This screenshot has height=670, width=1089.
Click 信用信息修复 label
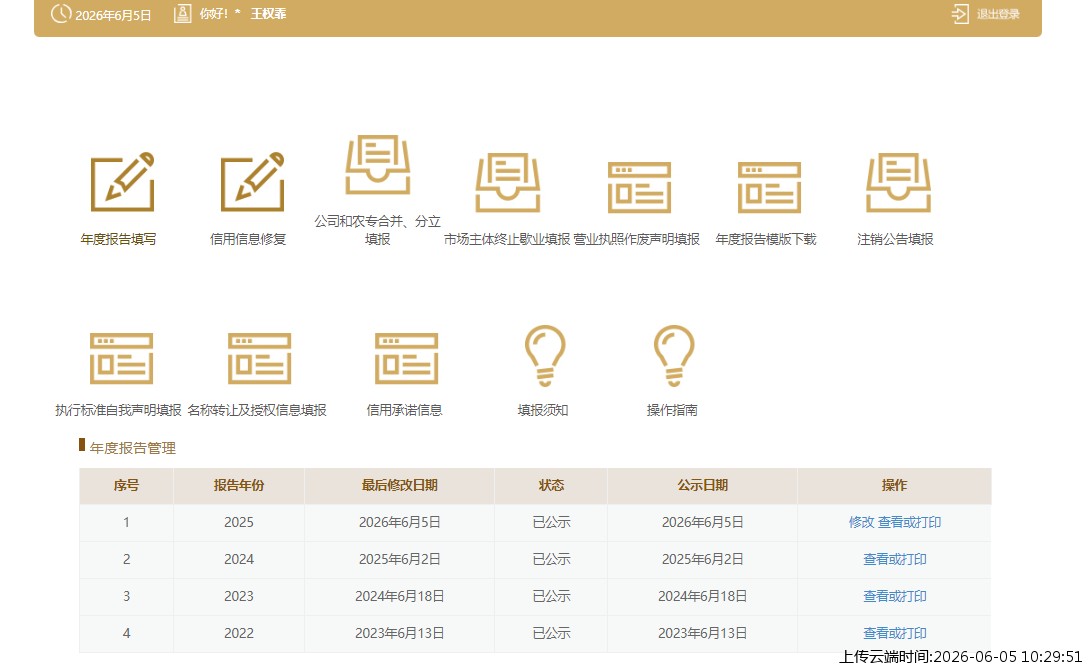click(x=248, y=239)
